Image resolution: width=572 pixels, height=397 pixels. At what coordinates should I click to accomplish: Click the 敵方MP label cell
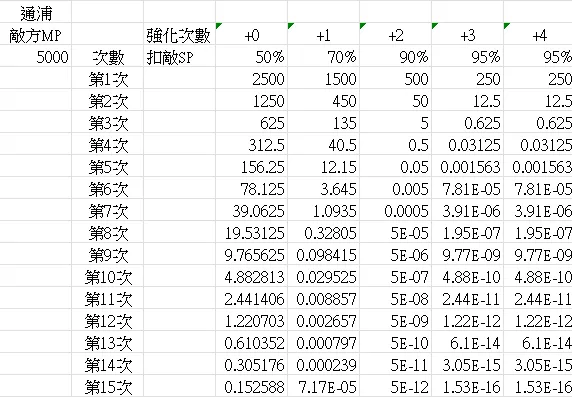pos(36,34)
